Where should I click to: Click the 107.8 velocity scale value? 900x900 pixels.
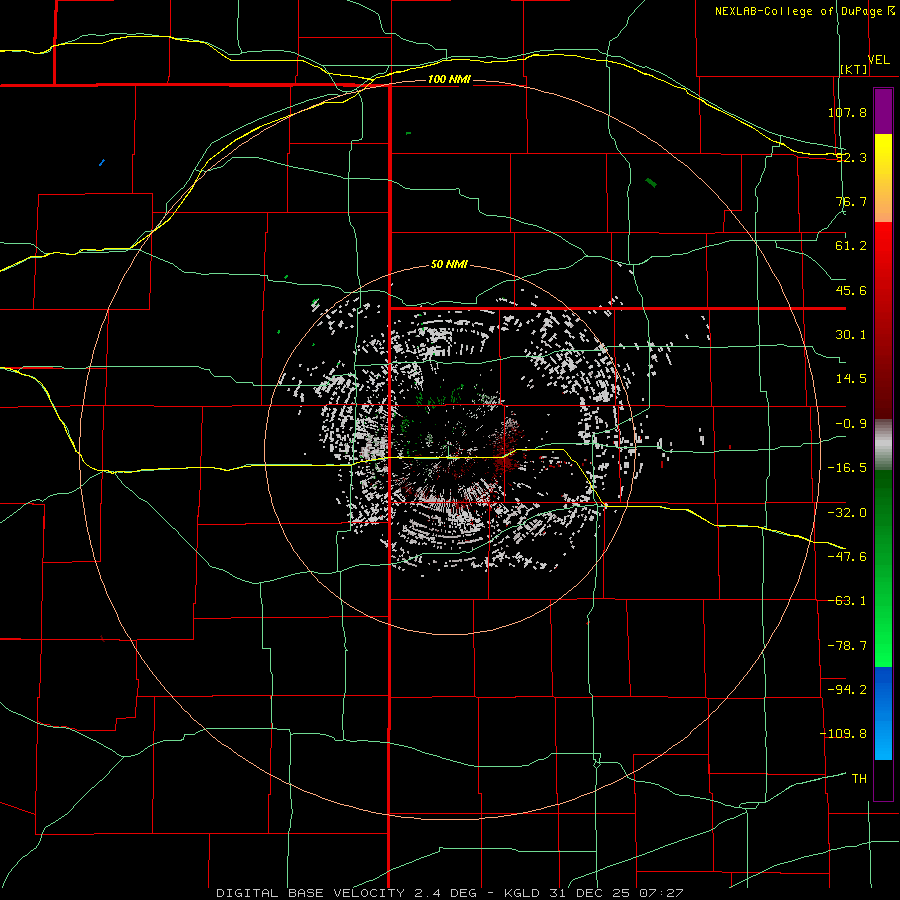coord(847,112)
